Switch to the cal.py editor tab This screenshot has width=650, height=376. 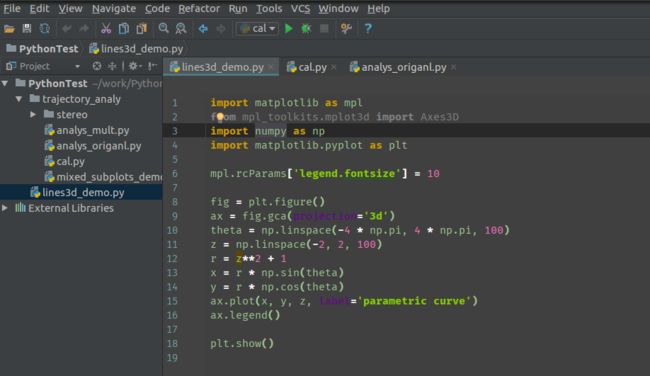(307, 67)
